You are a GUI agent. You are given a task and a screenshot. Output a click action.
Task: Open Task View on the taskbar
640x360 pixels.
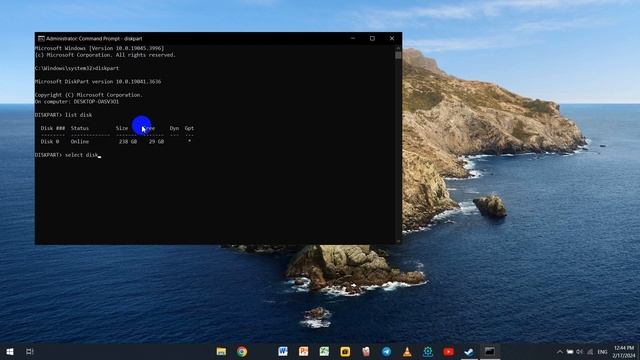coord(29,351)
